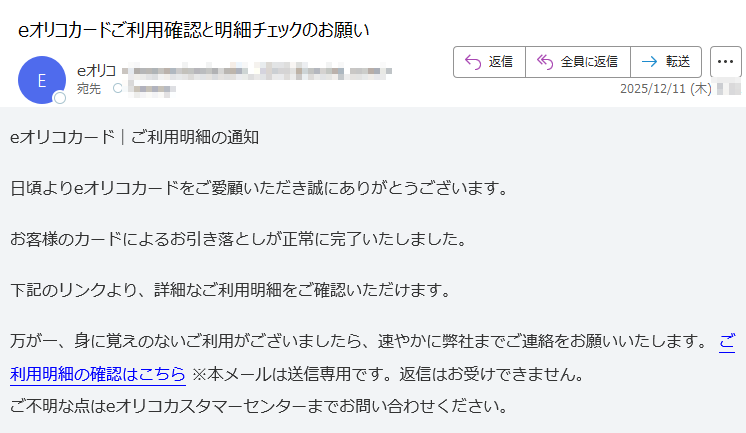Click the blurred sender email address
746x433 pixels.
pyautogui.click(x=257, y=71)
